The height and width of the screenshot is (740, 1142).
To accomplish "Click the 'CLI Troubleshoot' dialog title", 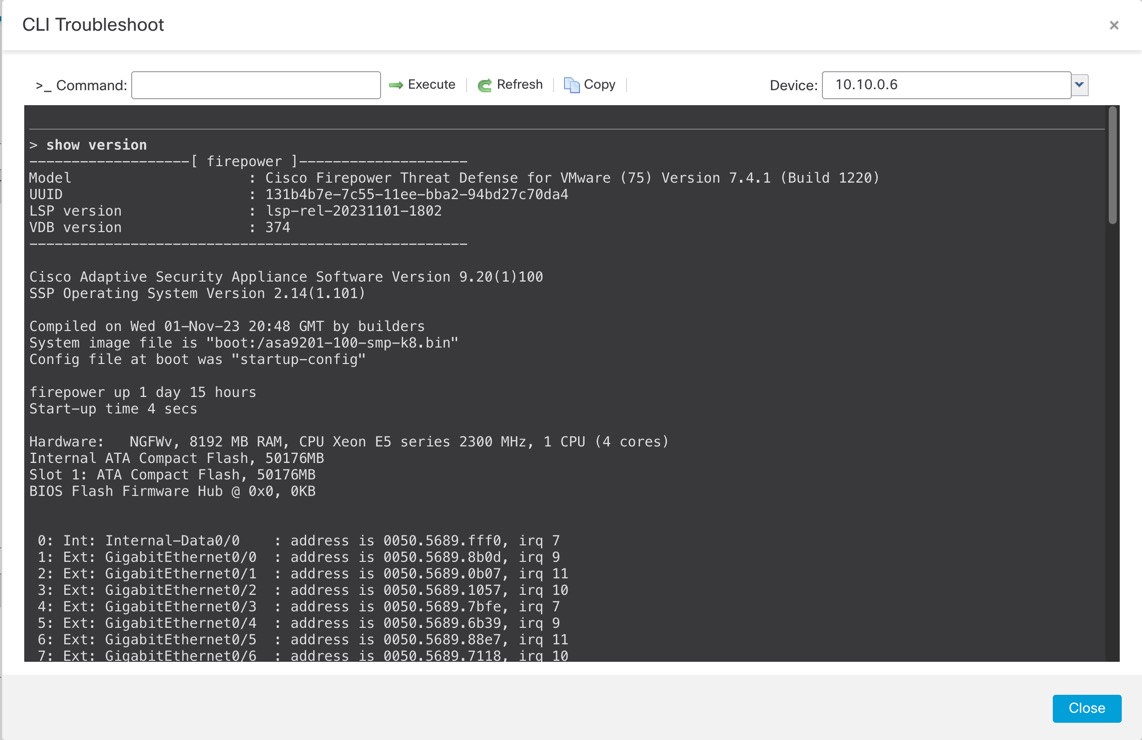I will point(93,25).
